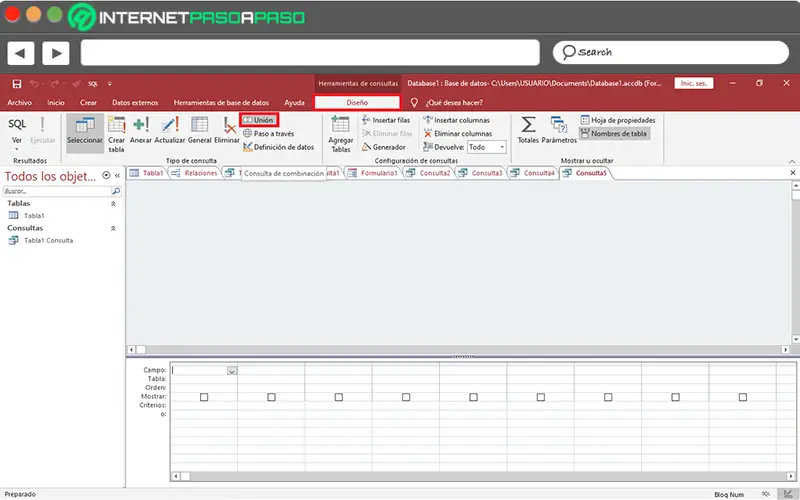The height and width of the screenshot is (500, 800).
Task: Toggle Nombres de tabla
Action: point(614,134)
